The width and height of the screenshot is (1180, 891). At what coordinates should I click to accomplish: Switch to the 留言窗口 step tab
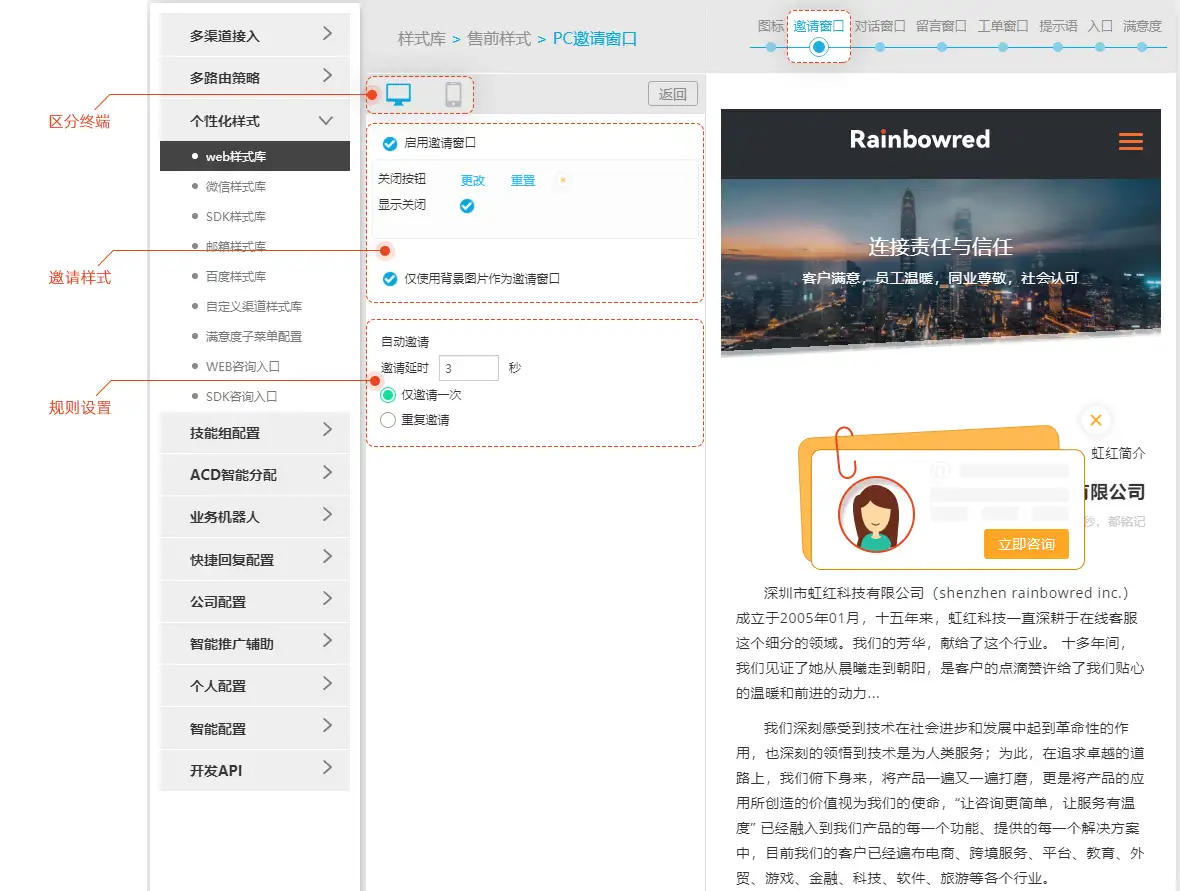click(x=941, y=27)
